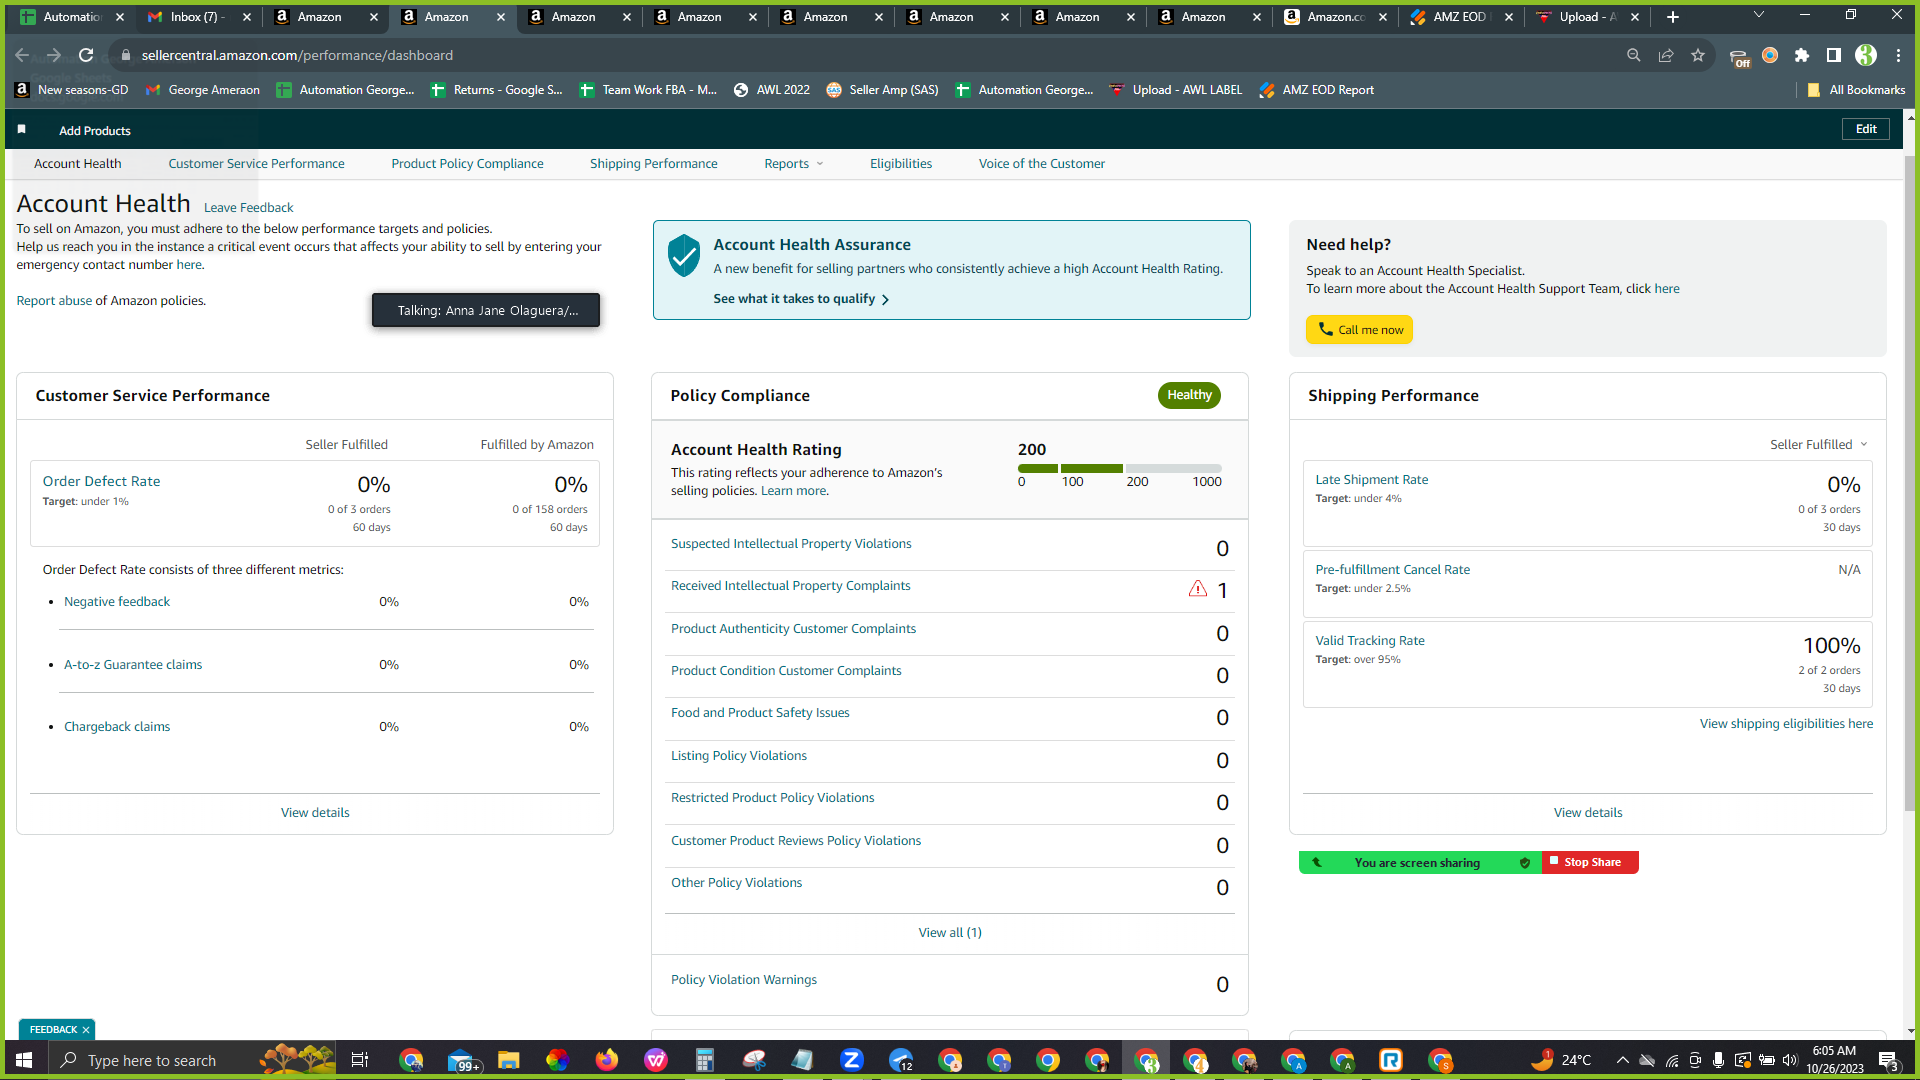Switch to the AMZ EOD browser tab
1920x1080 pixels.
(x=1459, y=17)
